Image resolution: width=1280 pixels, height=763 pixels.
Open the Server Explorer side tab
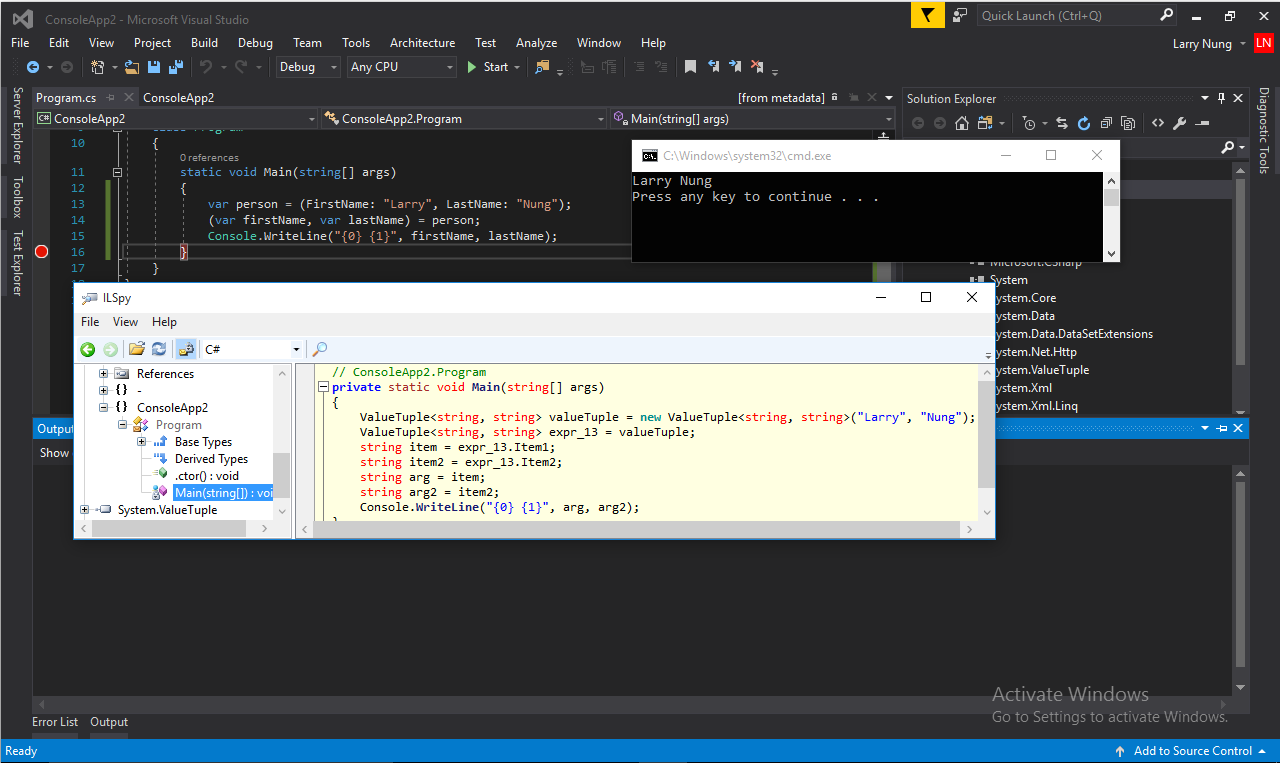tap(16, 126)
